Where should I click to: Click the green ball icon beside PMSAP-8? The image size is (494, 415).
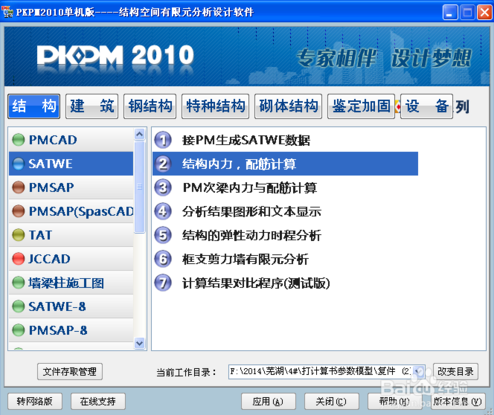(x=18, y=330)
